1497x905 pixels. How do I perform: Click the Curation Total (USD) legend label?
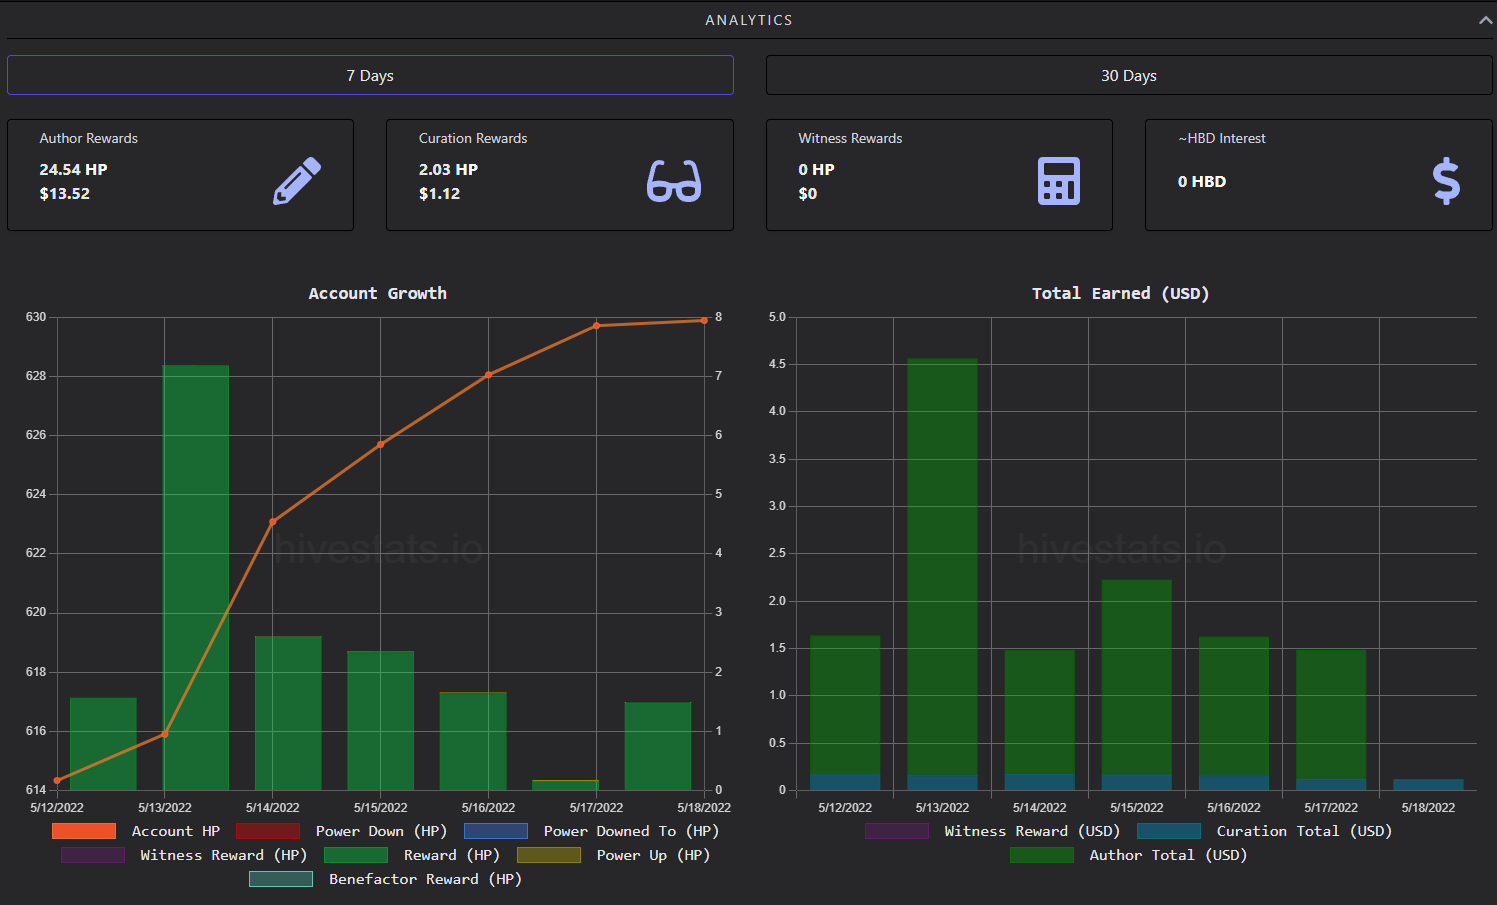tap(1305, 831)
